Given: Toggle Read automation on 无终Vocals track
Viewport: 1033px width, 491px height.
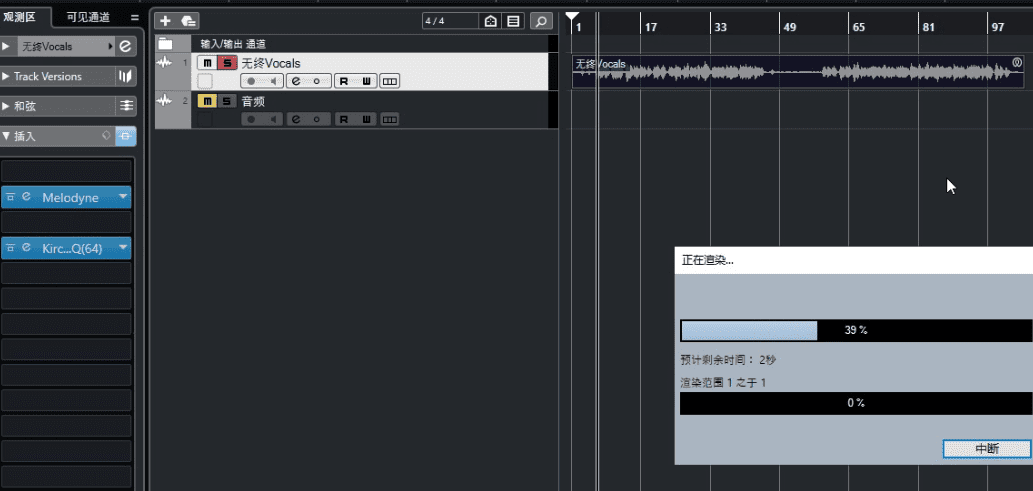Looking at the screenshot, I should [x=342, y=81].
